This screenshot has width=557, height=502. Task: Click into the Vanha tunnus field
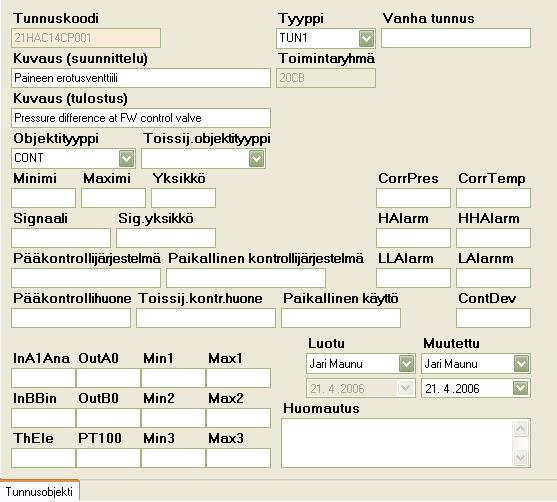456,38
